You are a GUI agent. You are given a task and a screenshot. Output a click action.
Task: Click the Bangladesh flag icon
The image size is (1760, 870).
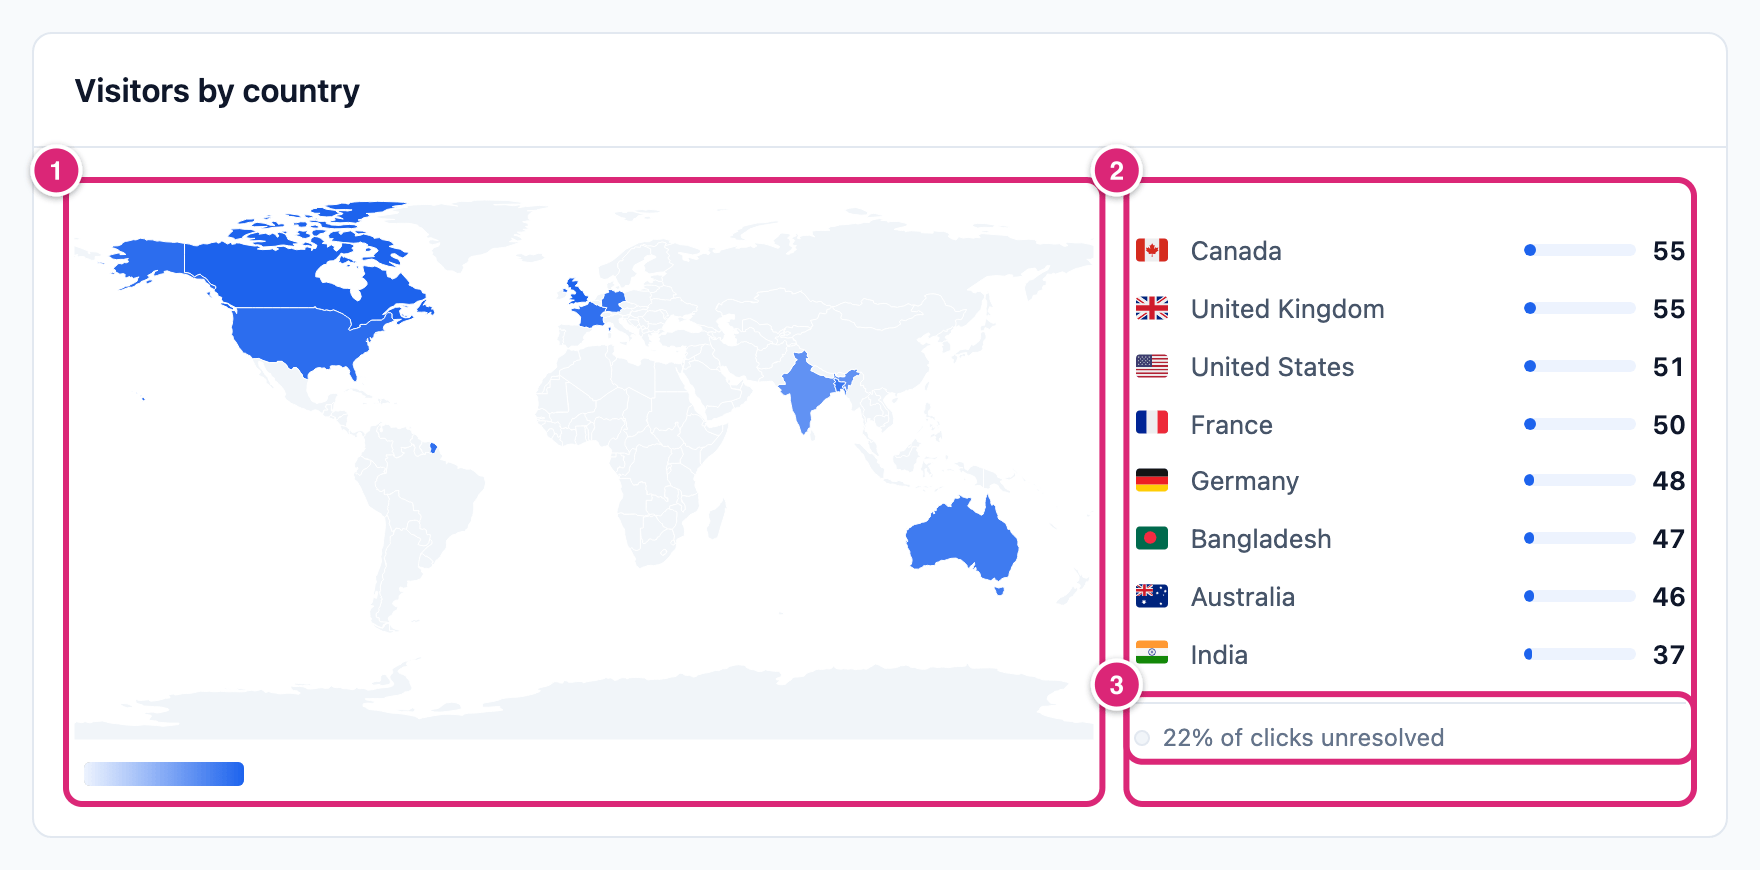click(x=1152, y=539)
